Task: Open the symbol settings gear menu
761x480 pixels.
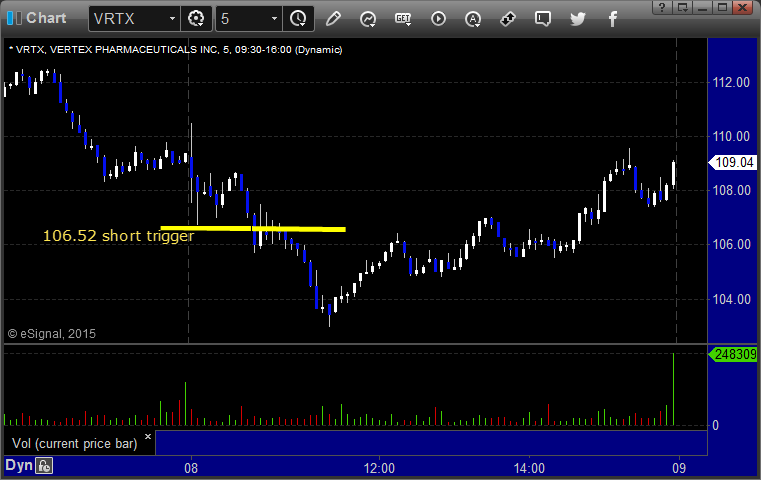Action: pyautogui.click(x=196, y=19)
